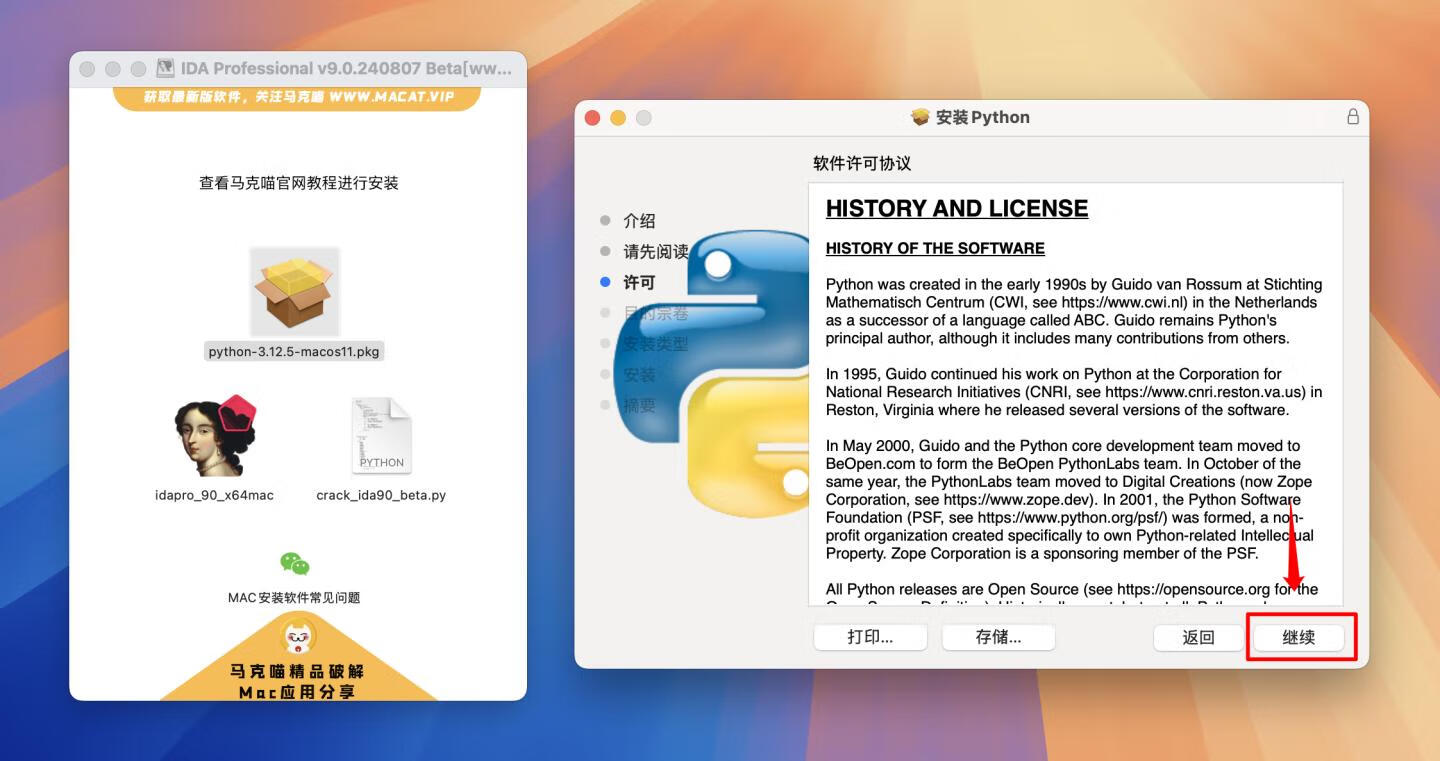Click the 查看马克喵官网教程进行安装 text

pos(299,183)
